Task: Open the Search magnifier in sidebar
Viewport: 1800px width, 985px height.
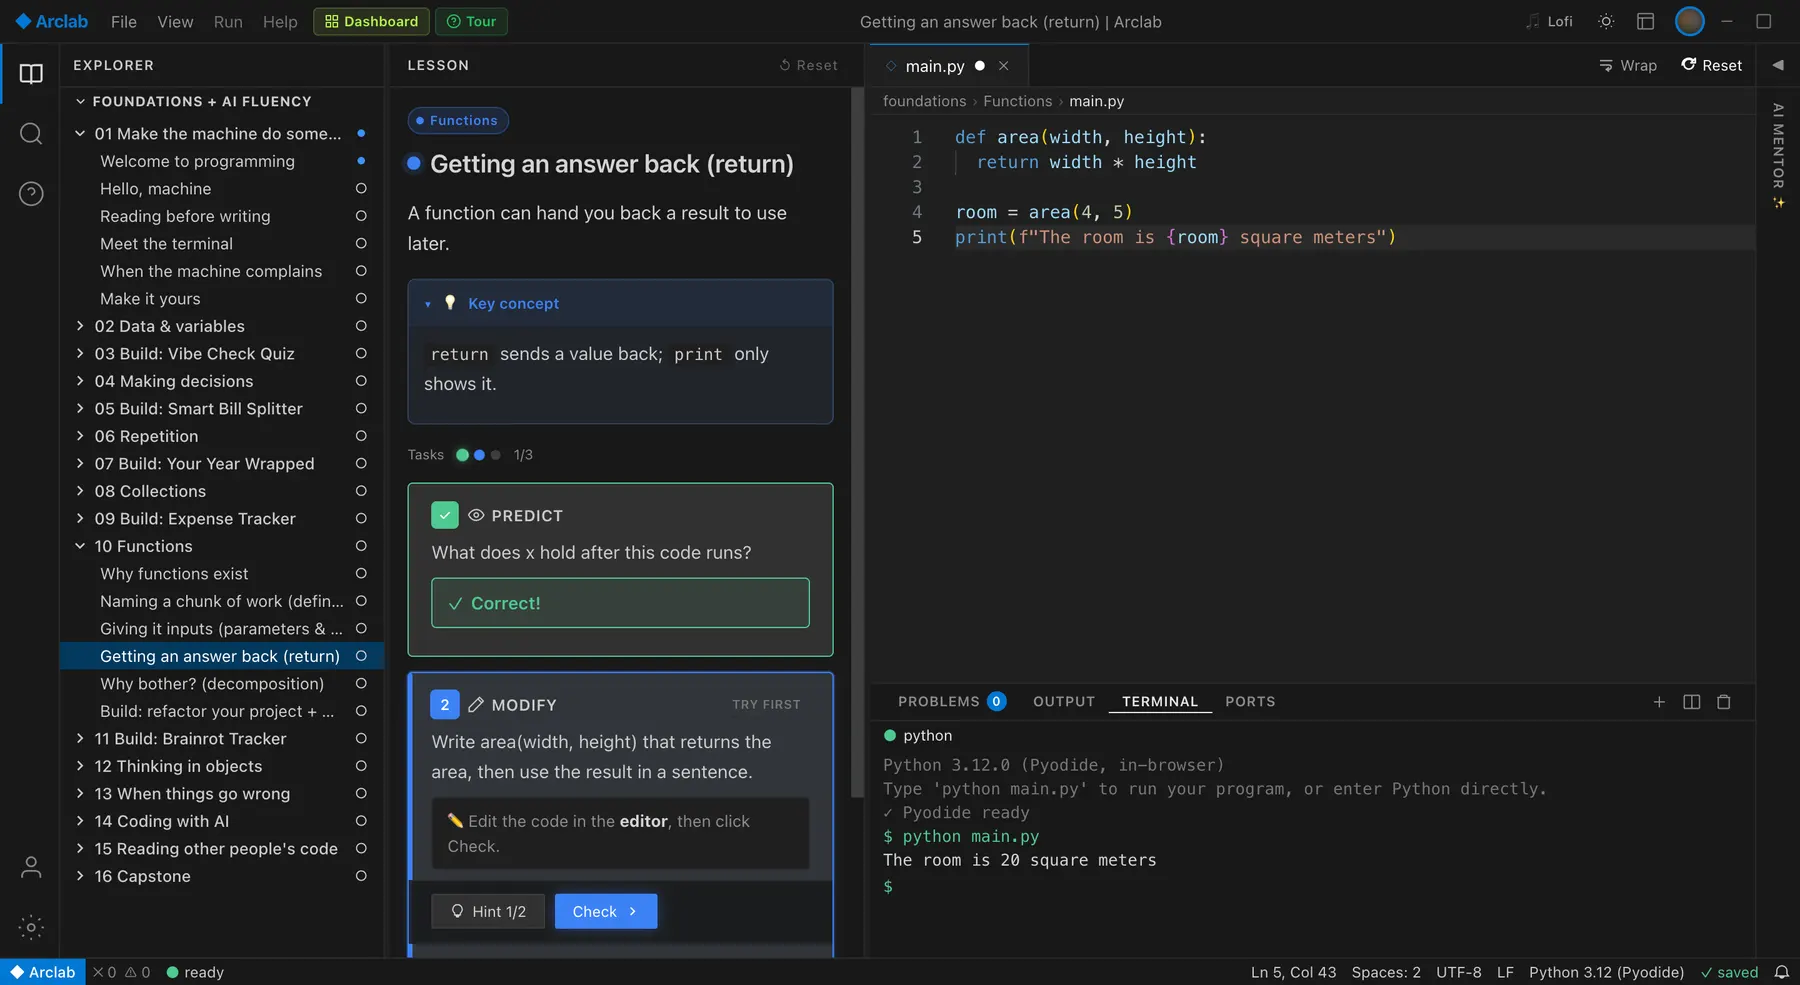Action: [31, 134]
